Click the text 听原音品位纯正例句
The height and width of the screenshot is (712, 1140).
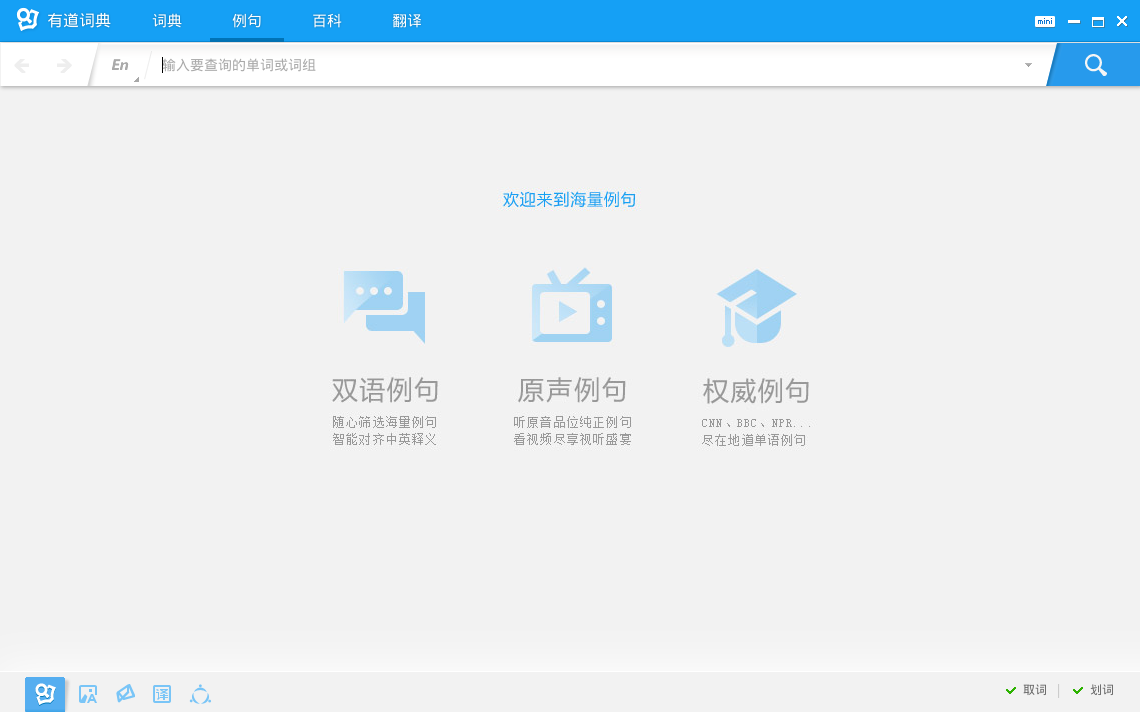[x=572, y=422]
